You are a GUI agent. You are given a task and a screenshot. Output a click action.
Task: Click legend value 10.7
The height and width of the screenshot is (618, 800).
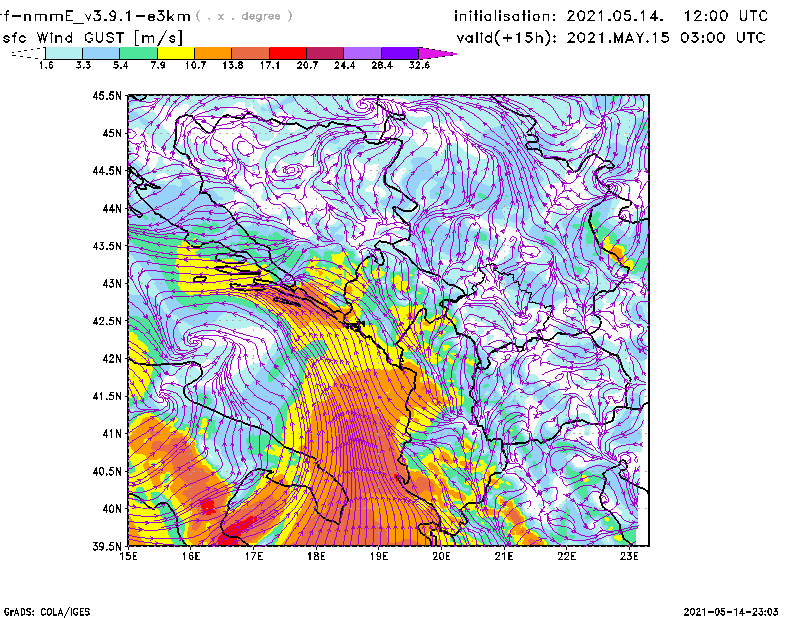(195, 65)
